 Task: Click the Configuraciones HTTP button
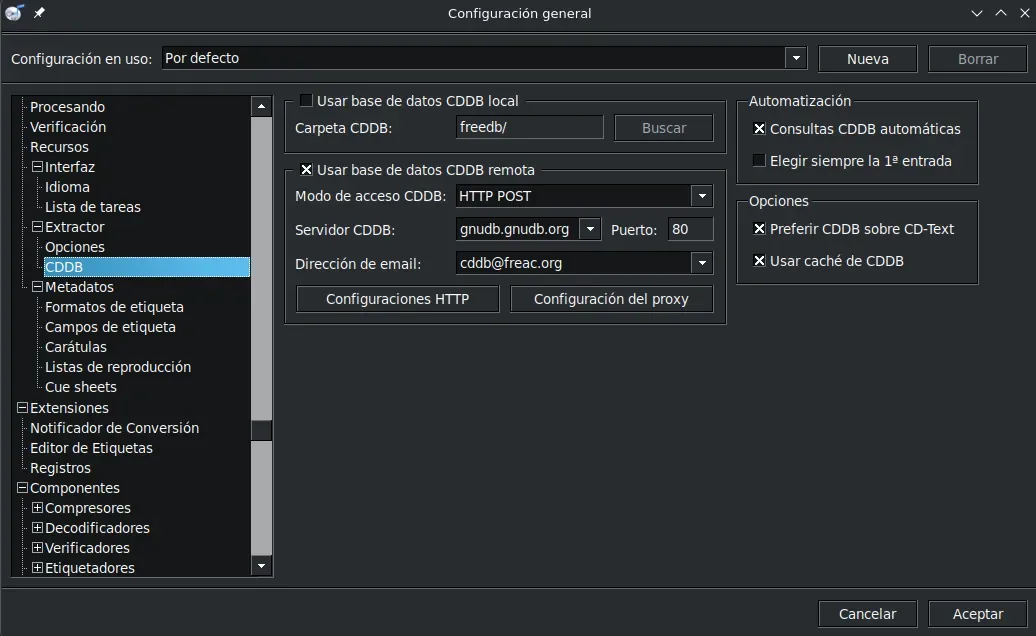point(397,298)
